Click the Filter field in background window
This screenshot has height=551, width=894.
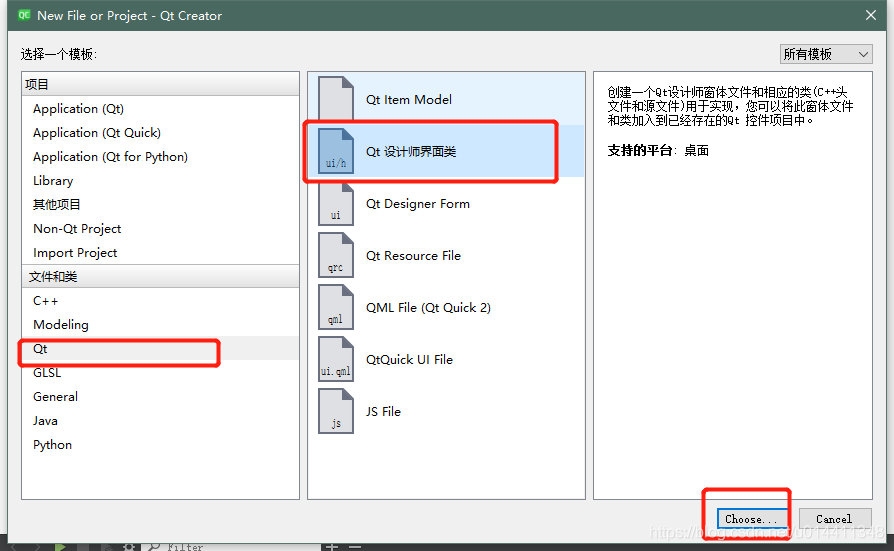click(231, 547)
